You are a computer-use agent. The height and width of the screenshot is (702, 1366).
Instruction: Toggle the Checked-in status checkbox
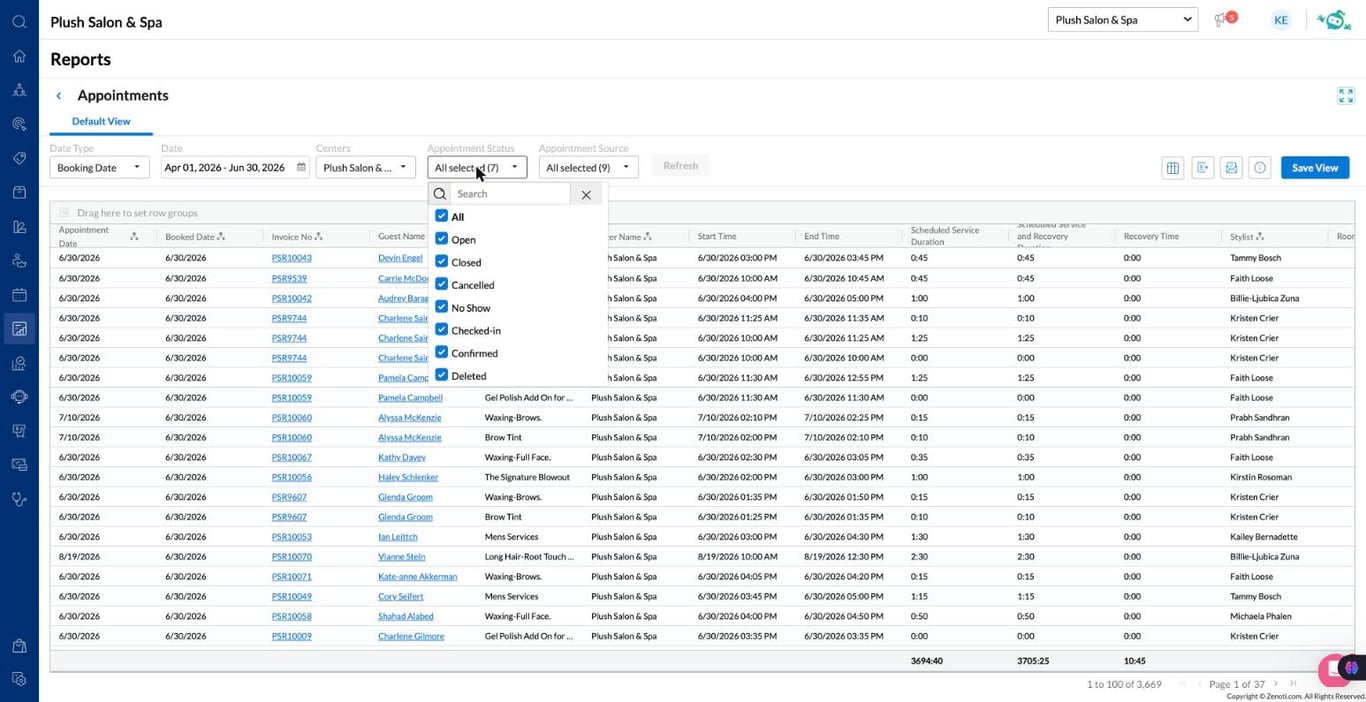(441, 330)
